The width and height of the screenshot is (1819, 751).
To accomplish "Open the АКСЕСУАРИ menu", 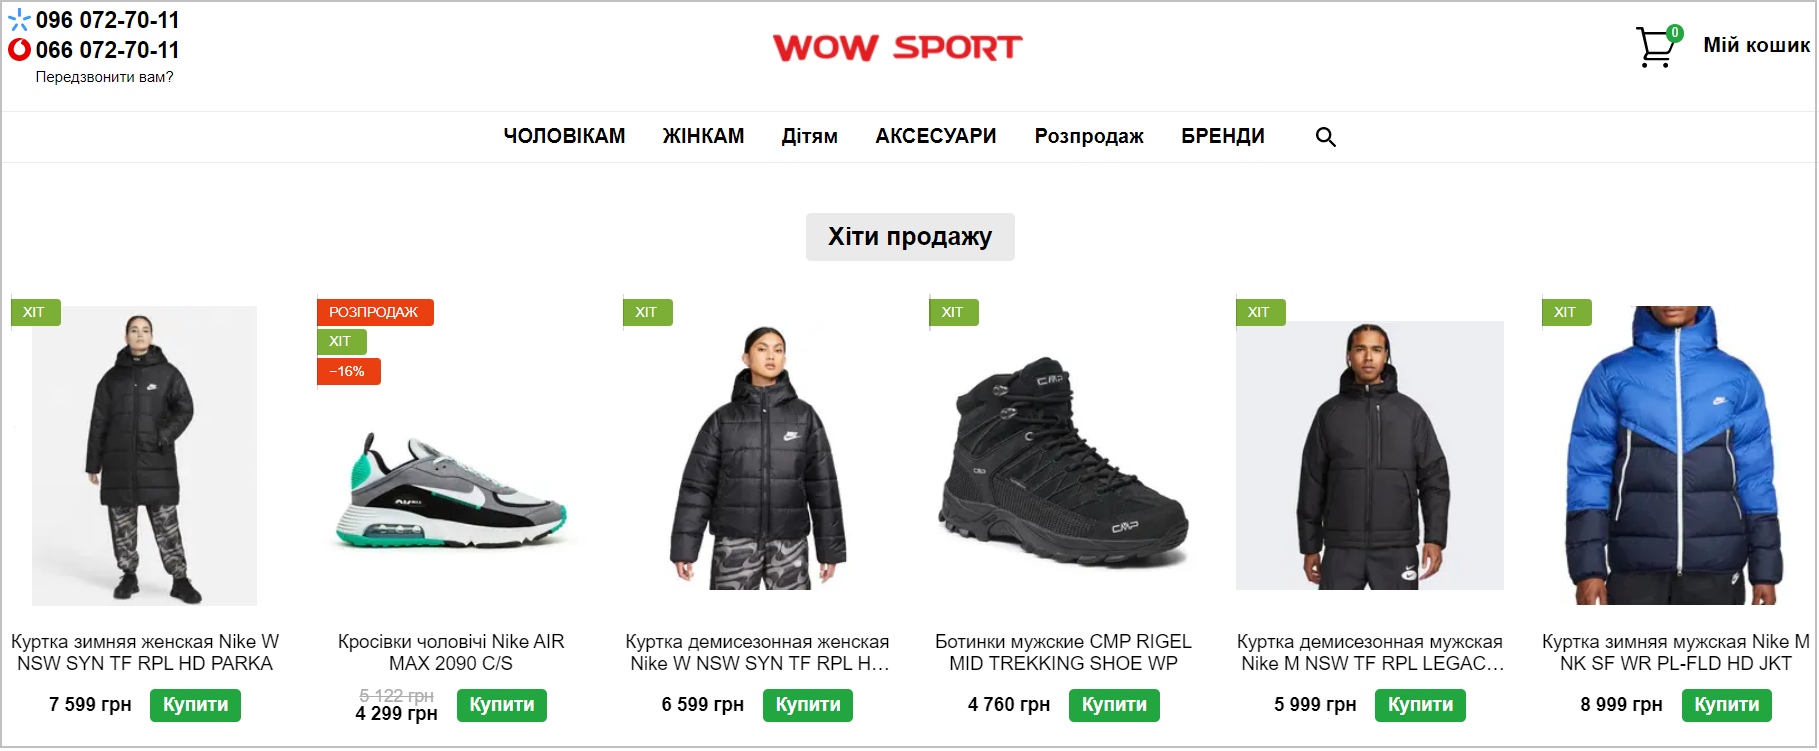I will (x=936, y=136).
